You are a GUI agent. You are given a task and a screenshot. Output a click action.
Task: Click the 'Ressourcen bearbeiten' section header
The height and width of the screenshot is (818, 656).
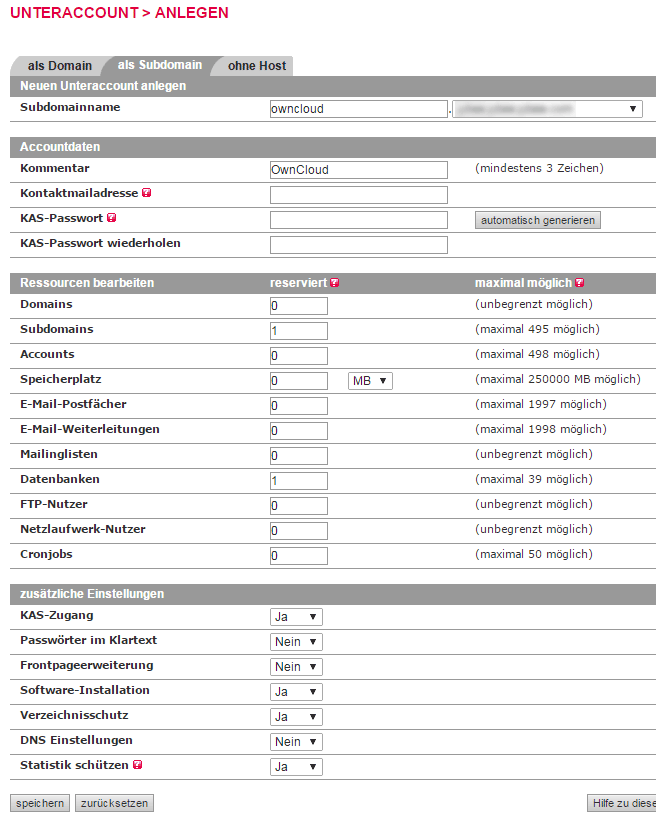[87, 283]
